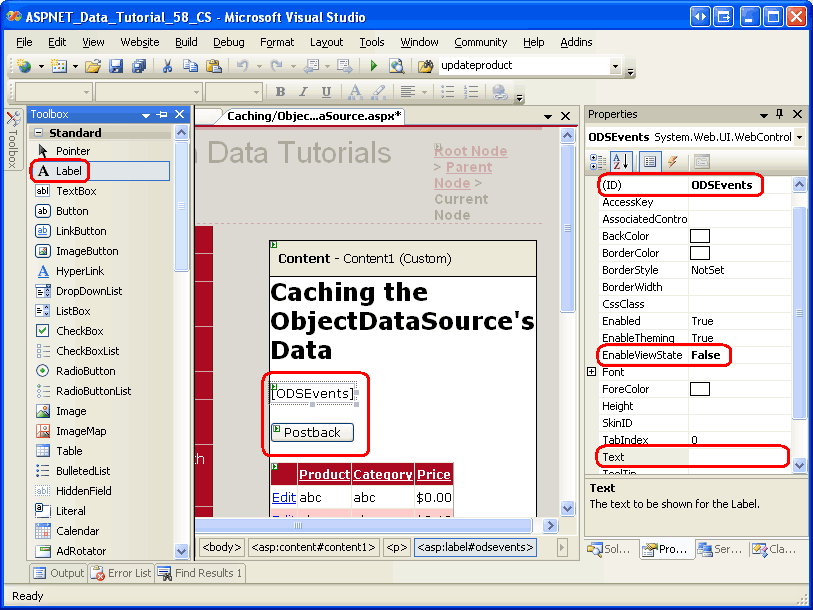
Task: Switch Properties to alphabetical sort view
Action: 621,161
